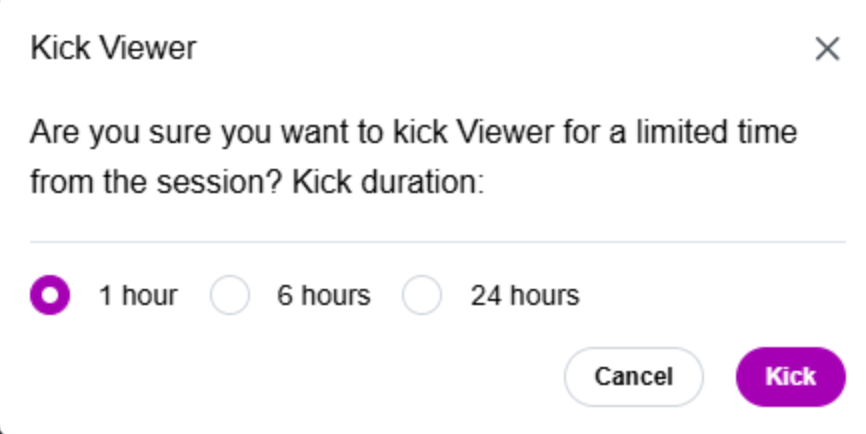Image resolution: width=866 pixels, height=434 pixels.
Task: Click the "6 hours" label text
Action: [x=323, y=296]
